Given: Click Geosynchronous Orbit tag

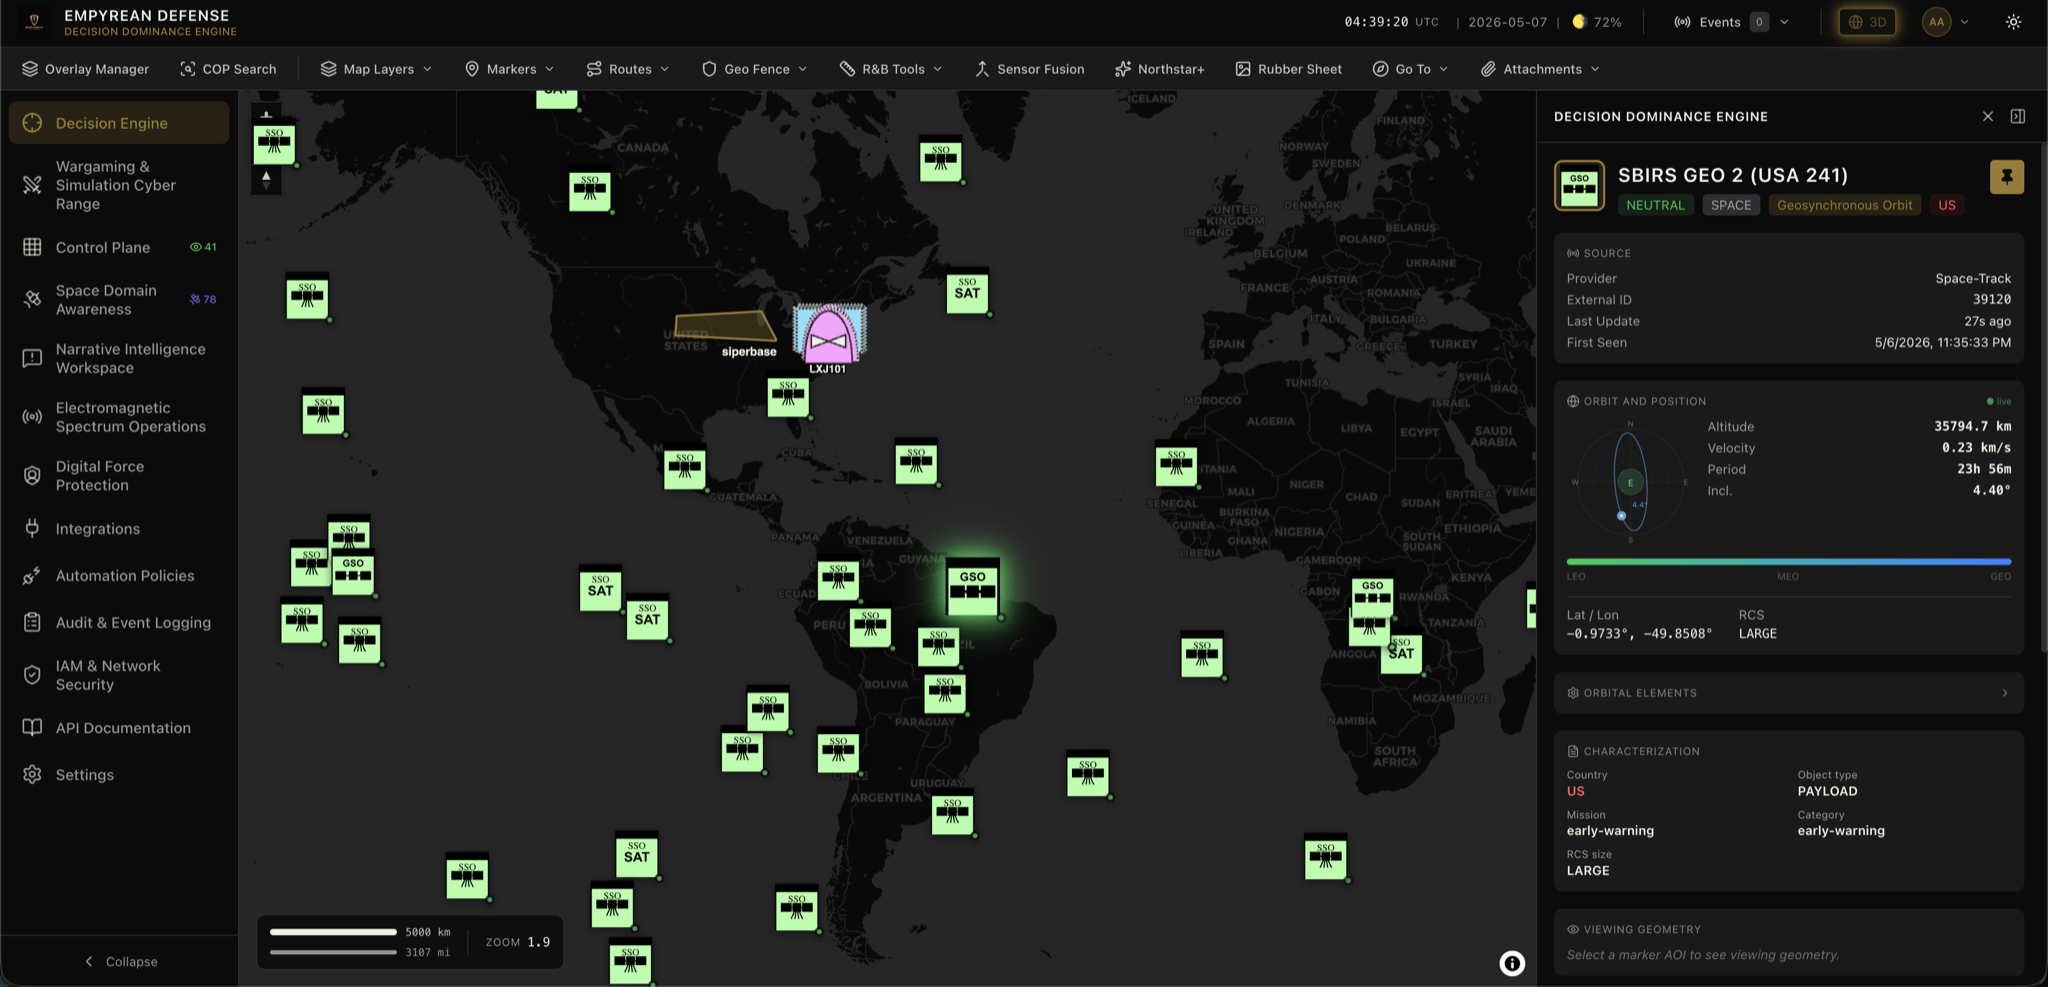Looking at the screenshot, I should (1844, 205).
